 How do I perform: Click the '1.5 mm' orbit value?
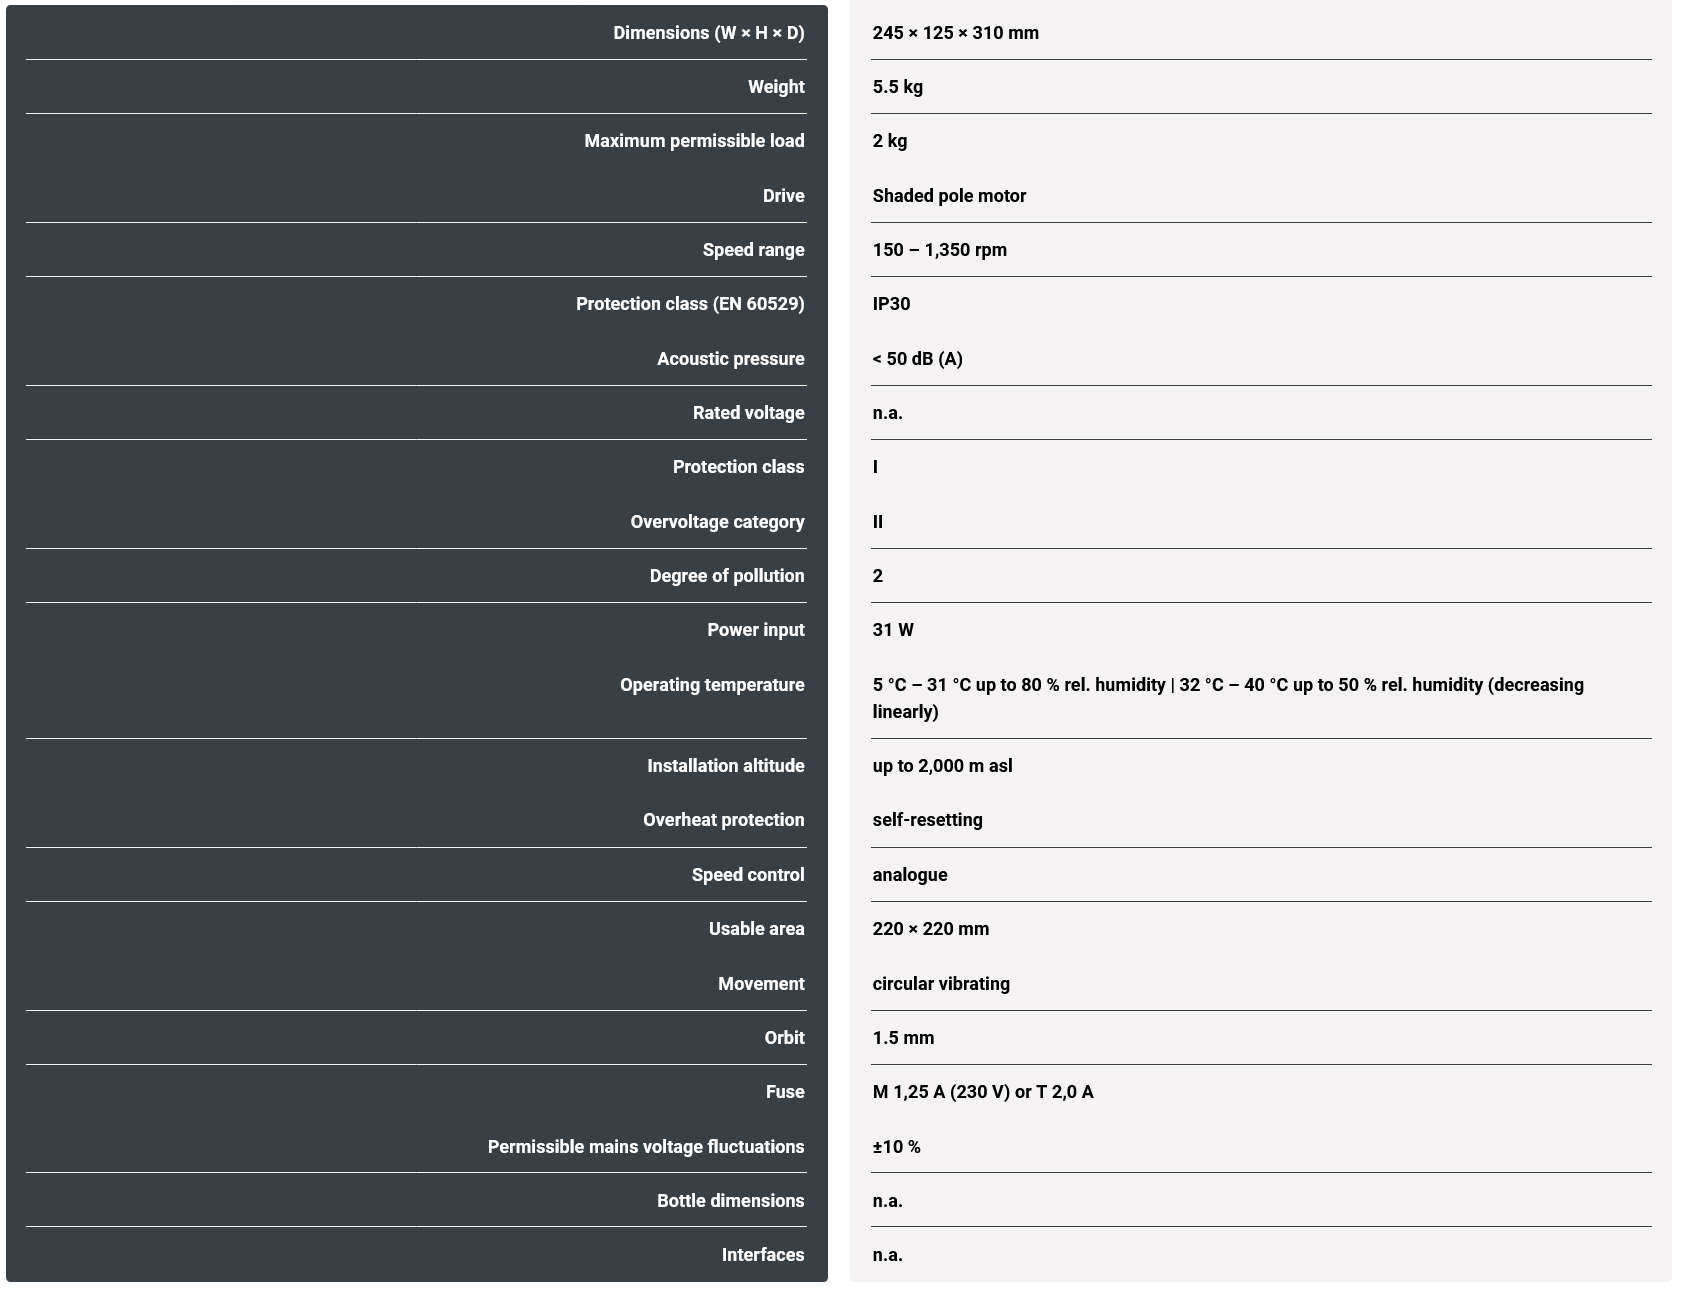pyautogui.click(x=903, y=1038)
